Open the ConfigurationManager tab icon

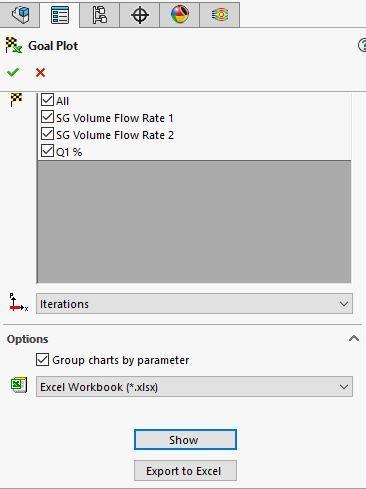100,15
